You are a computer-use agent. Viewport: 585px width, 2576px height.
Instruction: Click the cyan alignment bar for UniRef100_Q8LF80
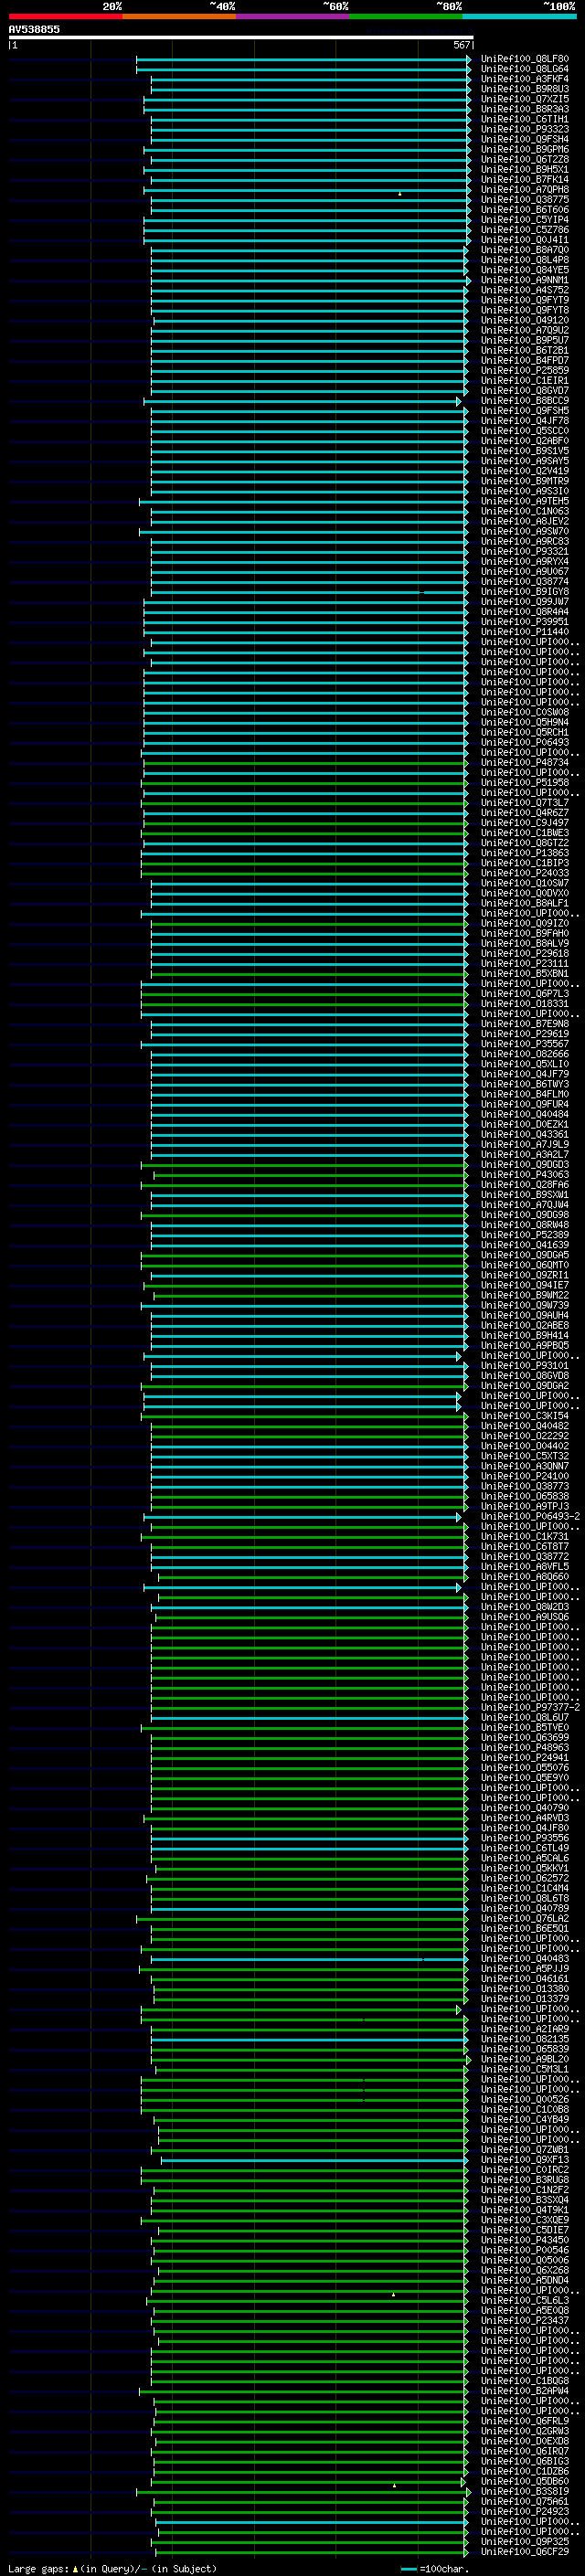click(303, 59)
